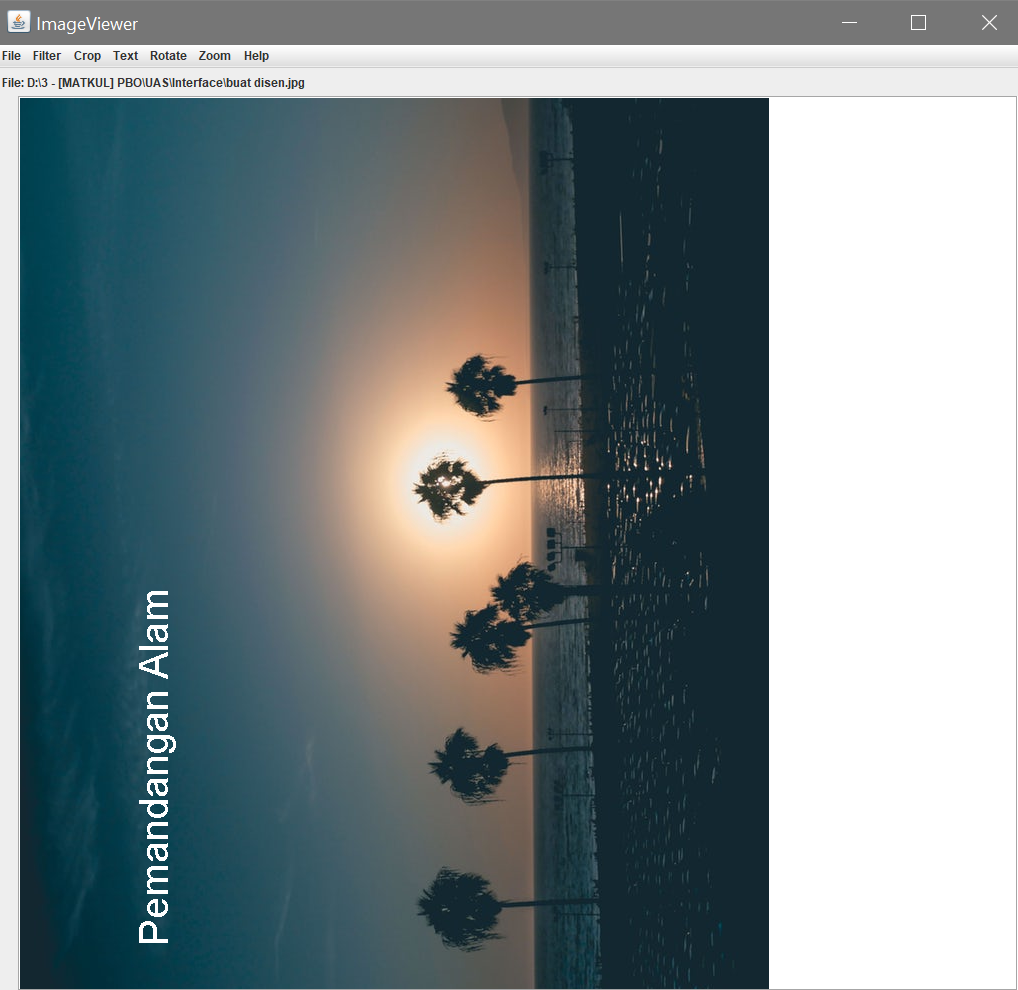1018x990 pixels.
Task: Open the Filter menu
Action: coord(46,56)
